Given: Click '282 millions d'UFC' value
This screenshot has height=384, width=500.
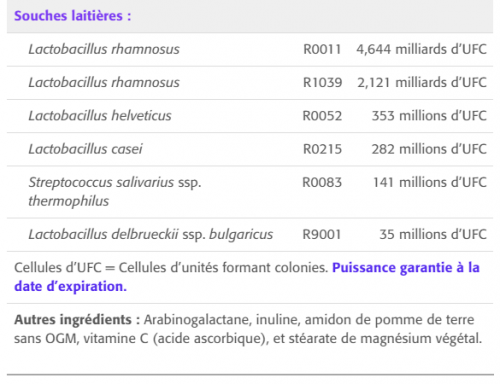Looking at the screenshot, I should click(429, 149).
